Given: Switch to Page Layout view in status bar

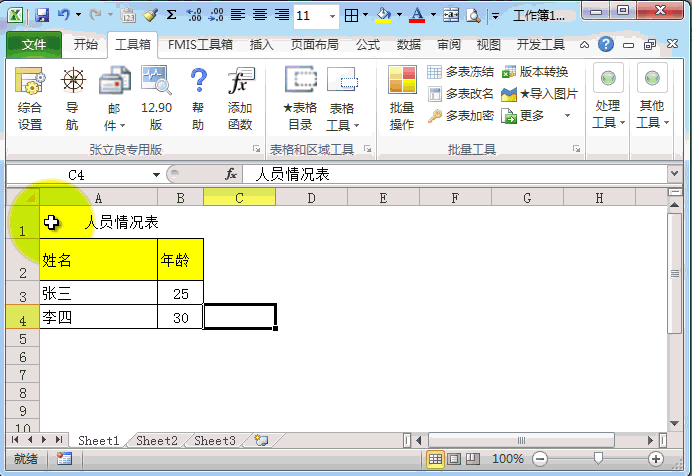Looking at the screenshot, I should click(x=456, y=459).
